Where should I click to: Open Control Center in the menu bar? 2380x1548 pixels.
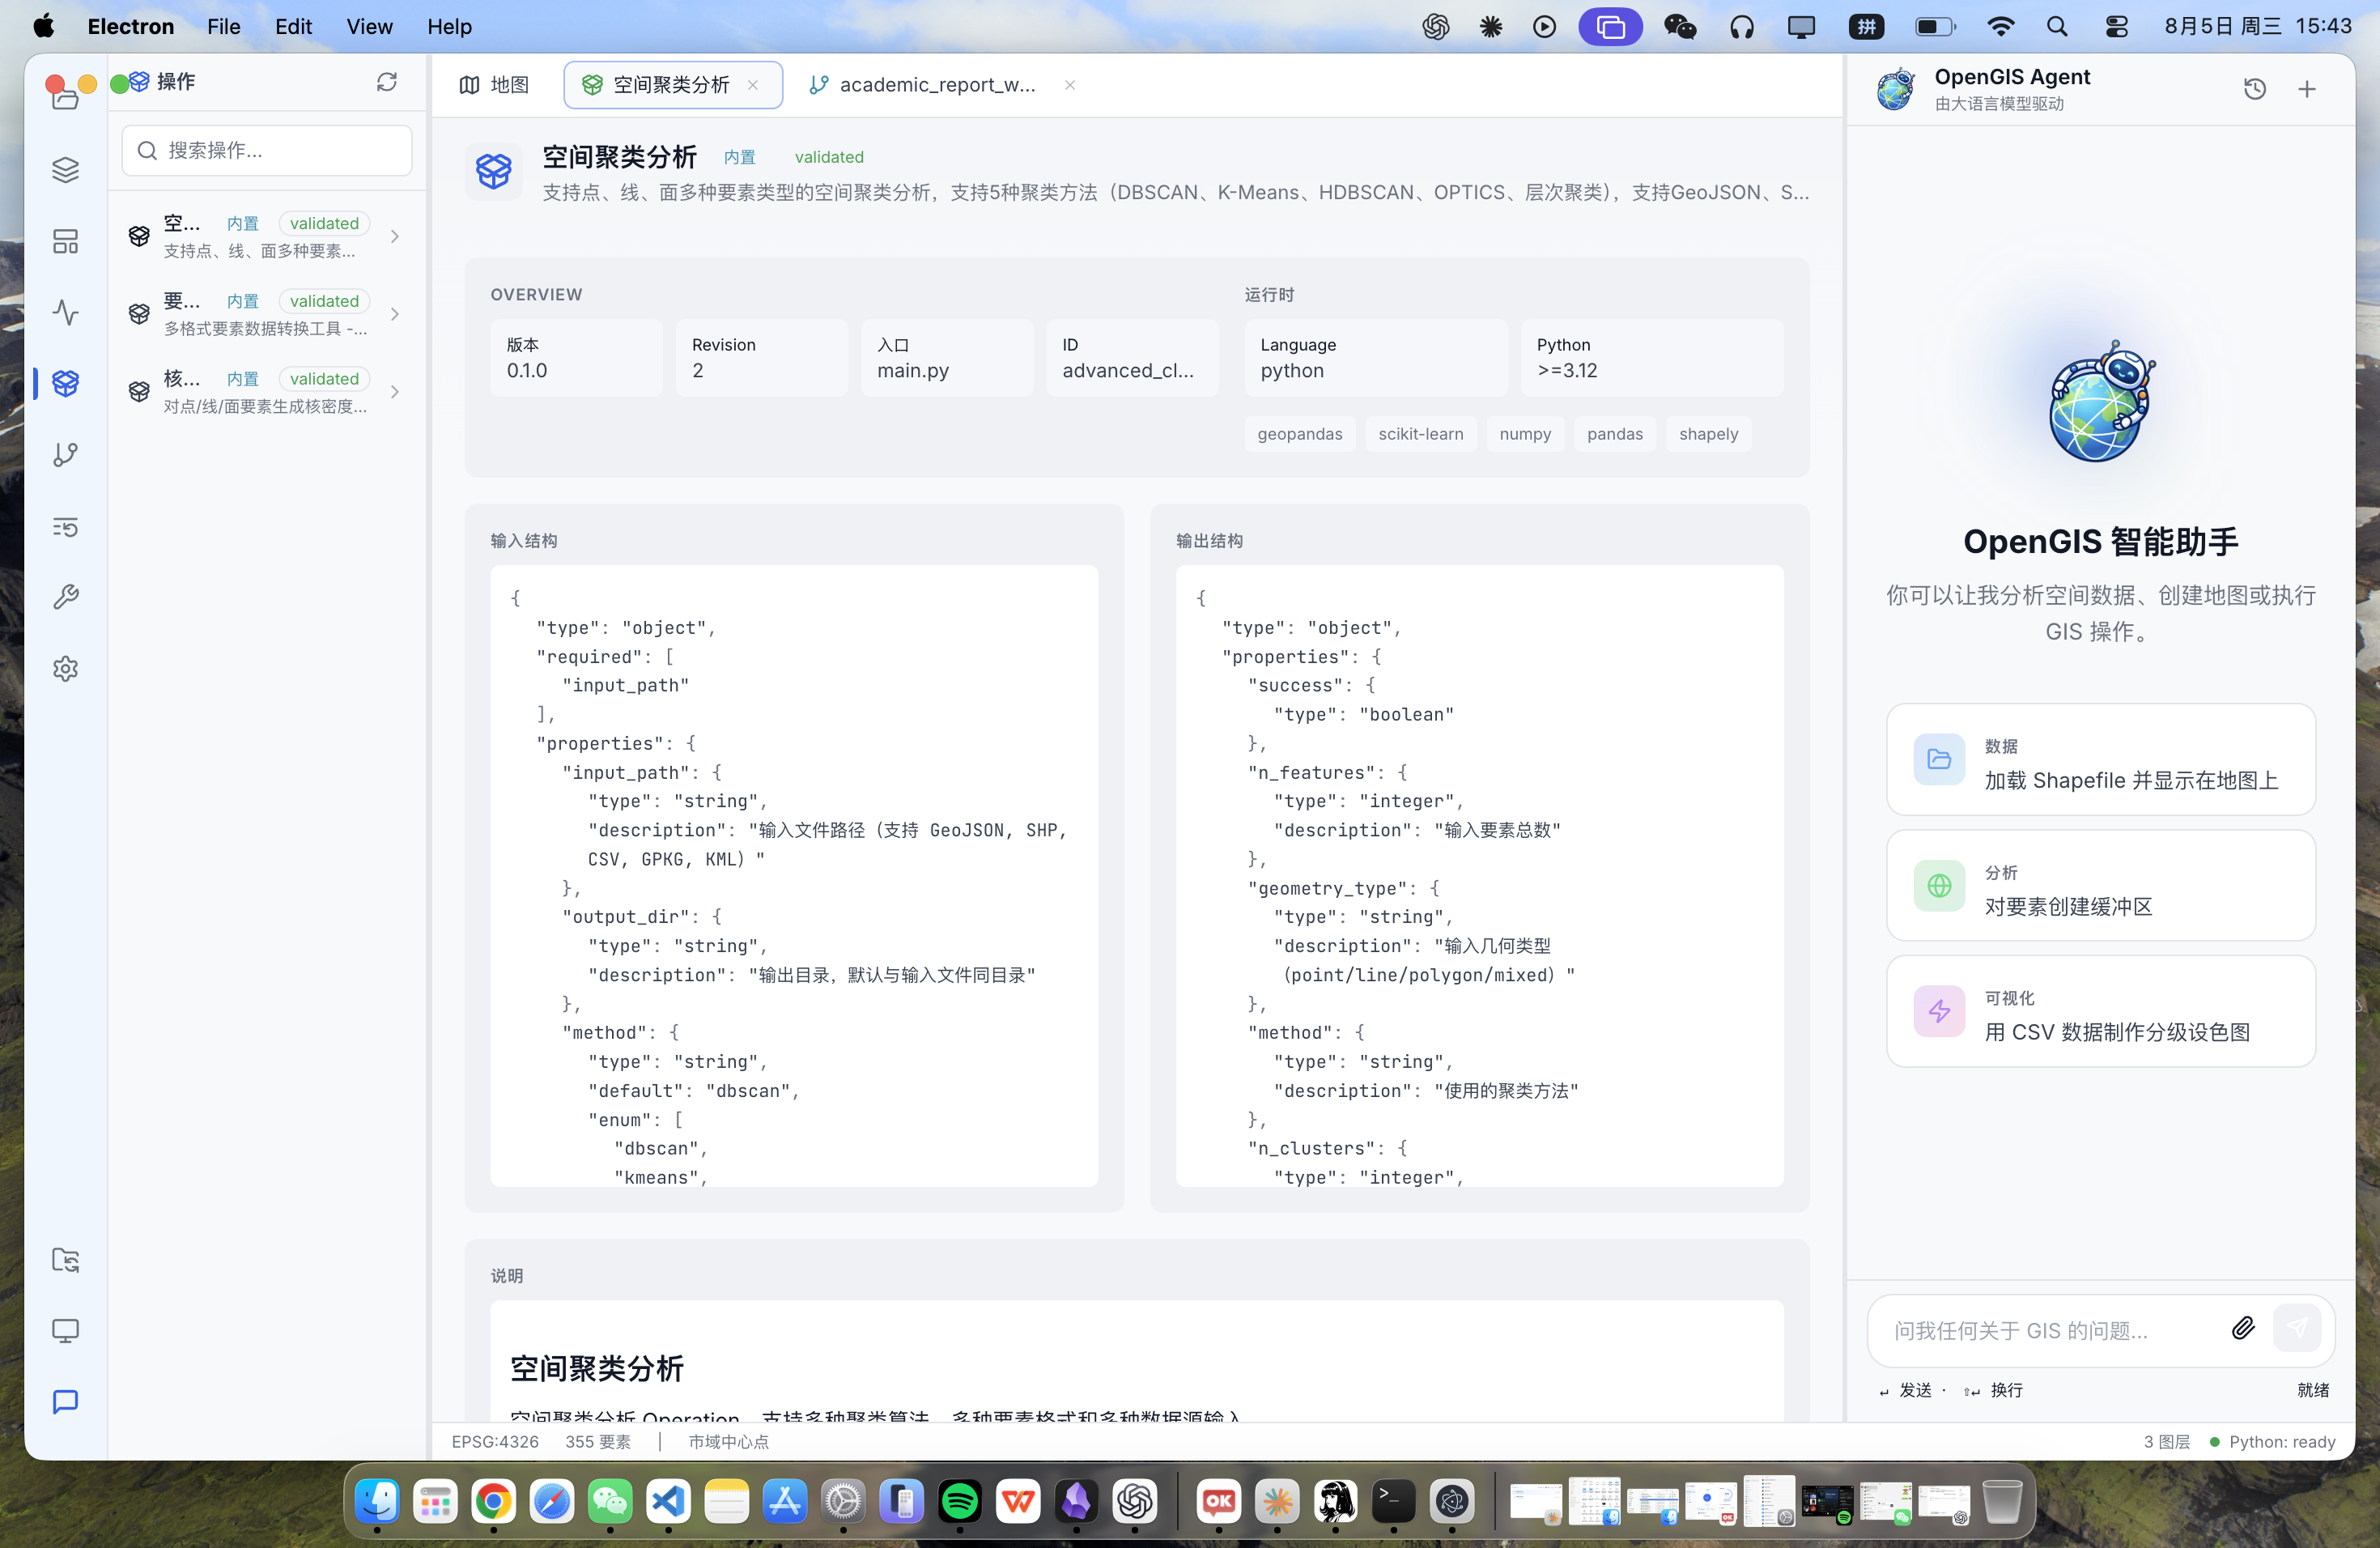(x=2117, y=27)
